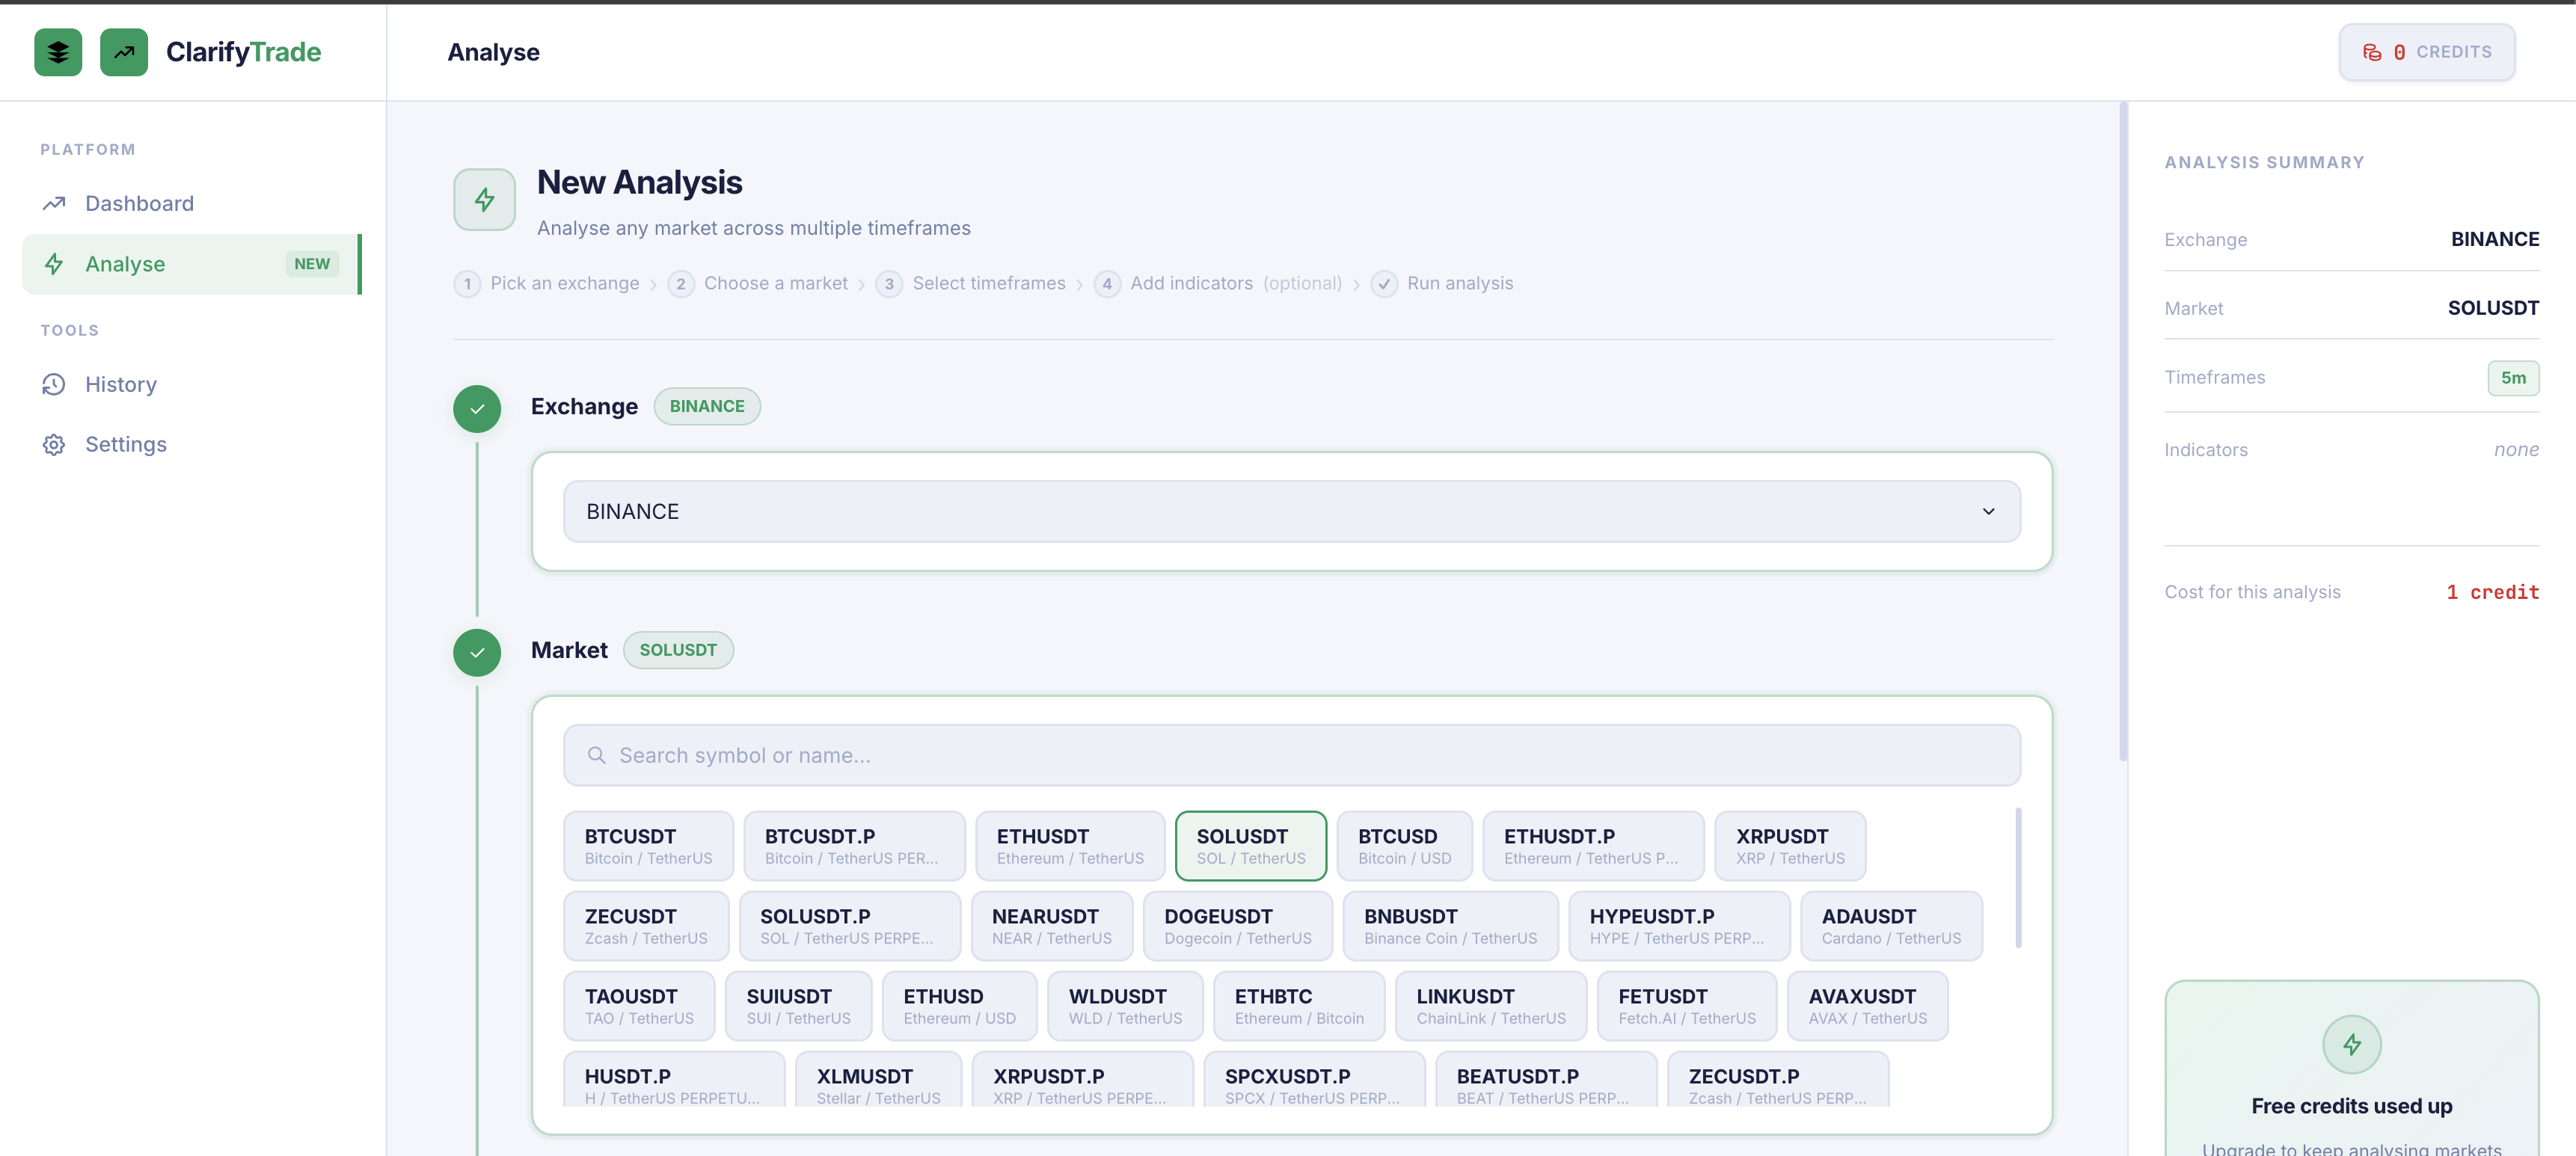
Task: Select the AVAXUSDT market card
Action: (x=1867, y=1006)
